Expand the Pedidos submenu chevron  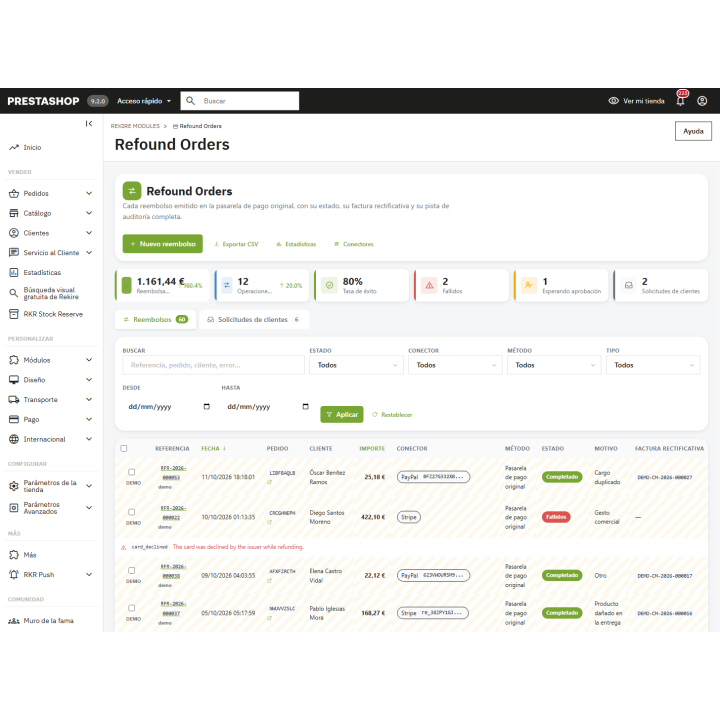point(89,193)
